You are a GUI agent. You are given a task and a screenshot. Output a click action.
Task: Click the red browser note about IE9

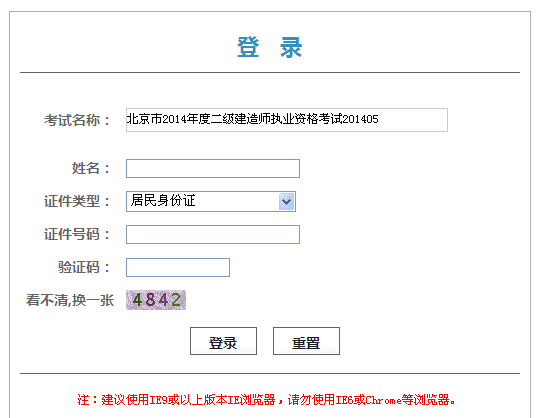[266, 400]
